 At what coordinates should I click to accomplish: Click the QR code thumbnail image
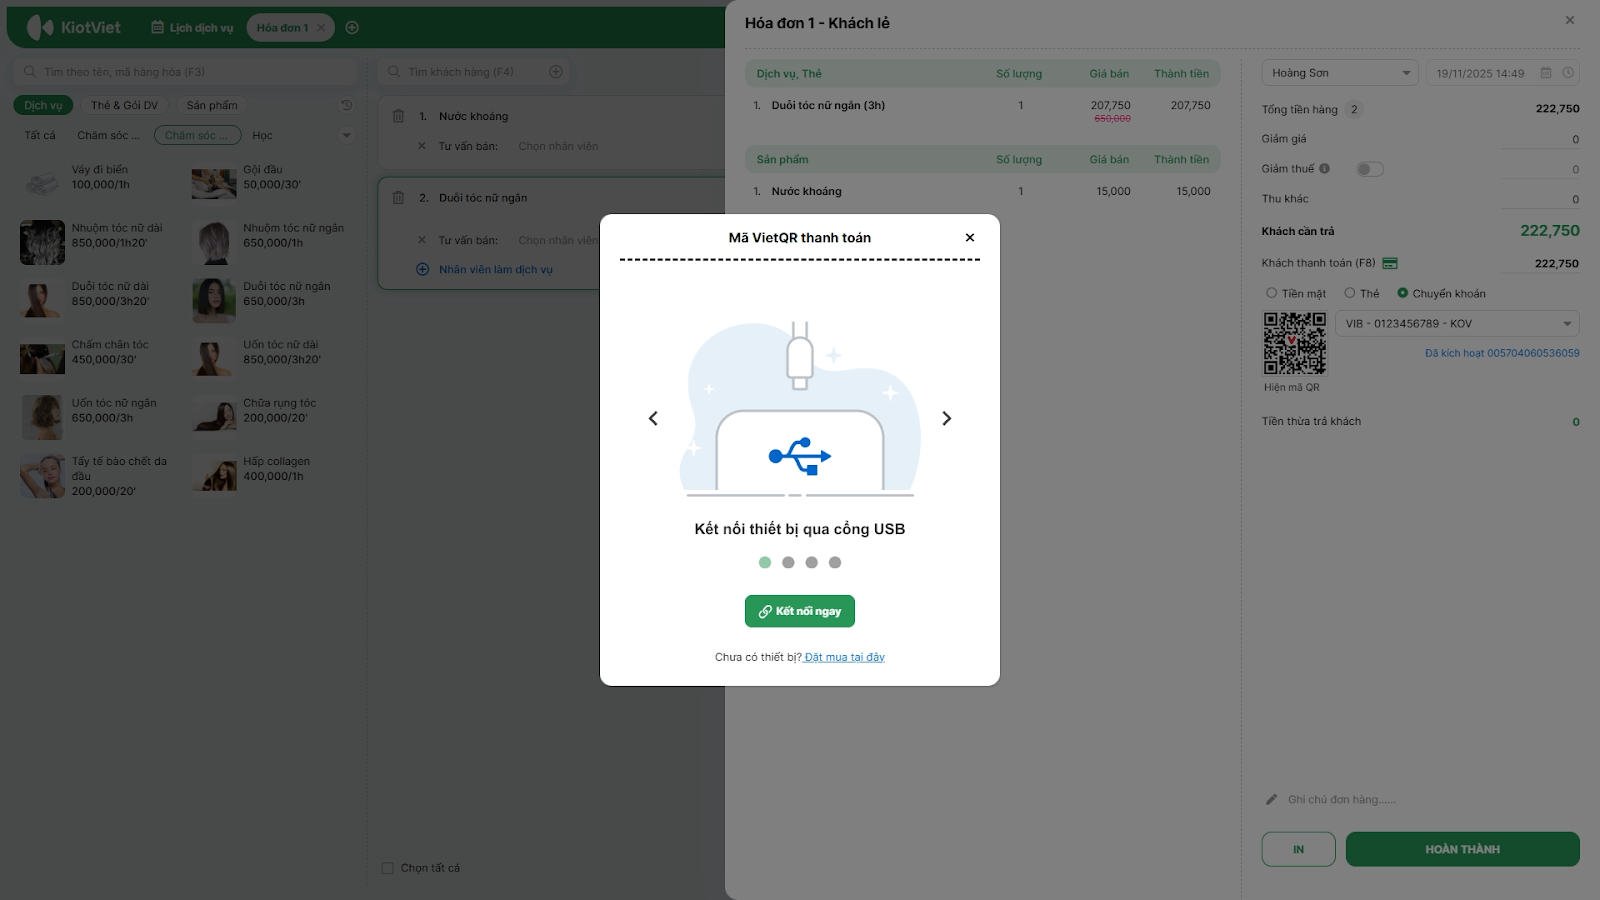click(1294, 343)
